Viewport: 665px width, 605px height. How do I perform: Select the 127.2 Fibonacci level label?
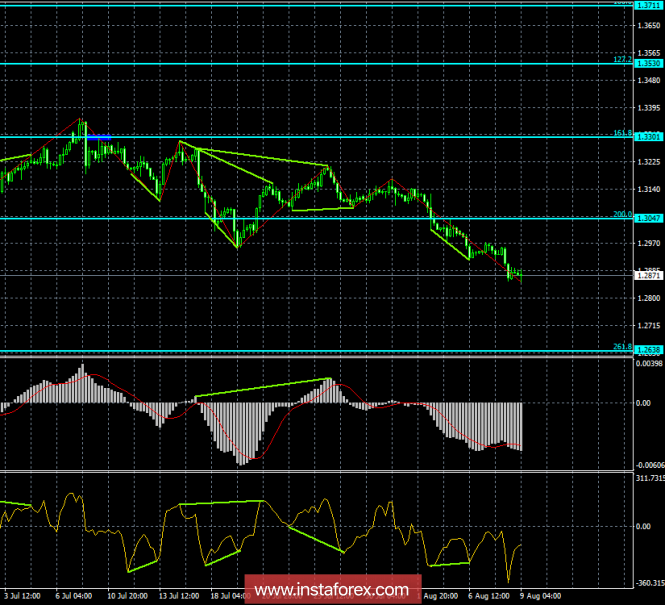pyautogui.click(x=620, y=60)
